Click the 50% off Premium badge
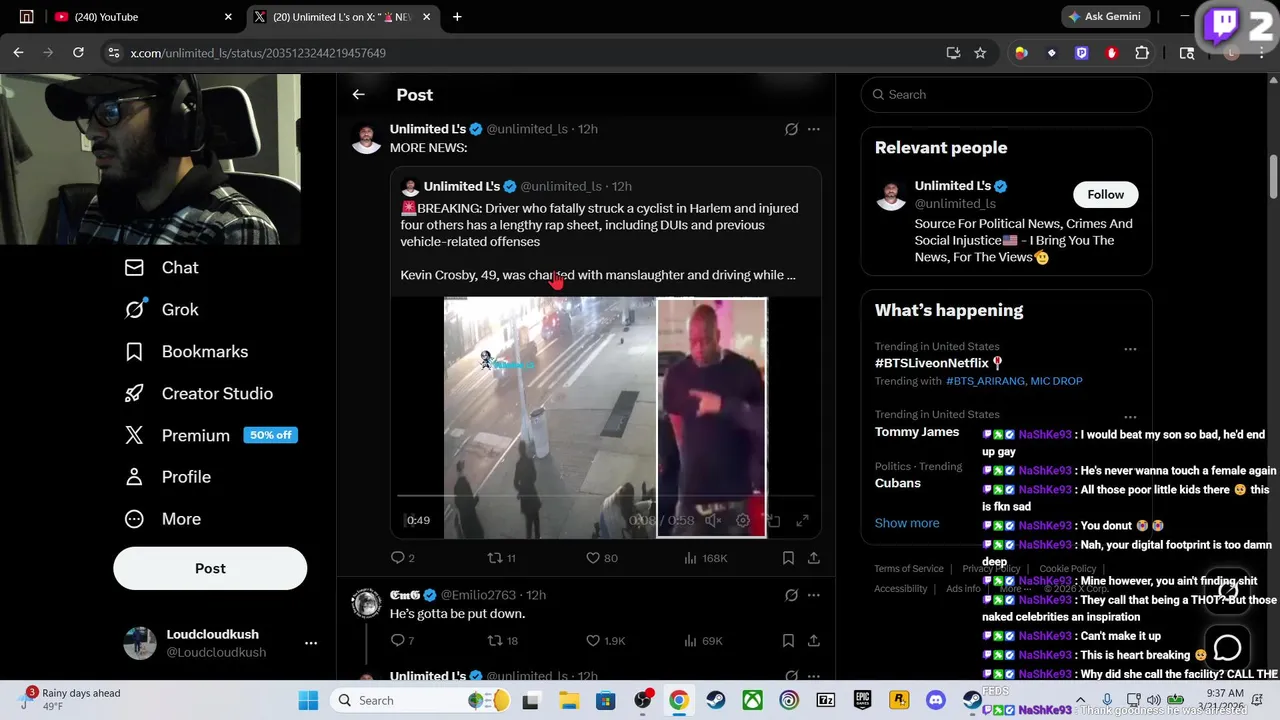 271,435
